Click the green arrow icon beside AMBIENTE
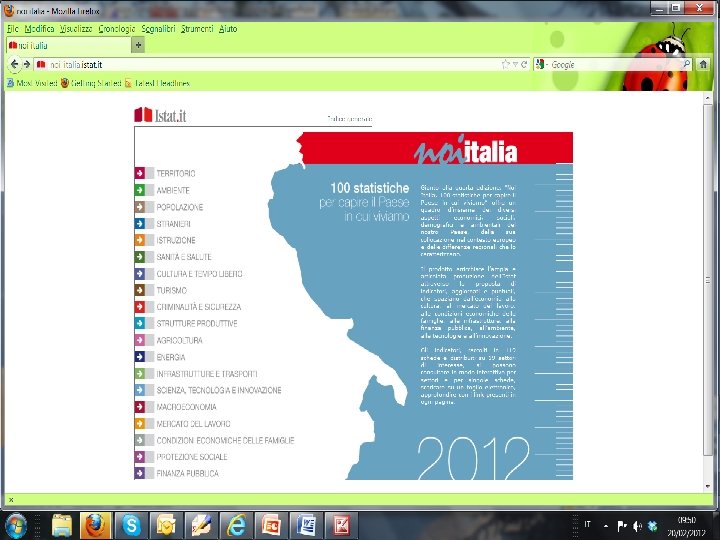This screenshot has width=720, height=540. (140, 190)
